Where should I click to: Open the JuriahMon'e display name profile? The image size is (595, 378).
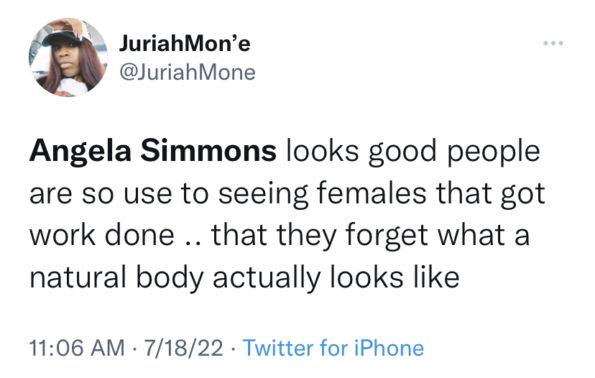coord(185,43)
